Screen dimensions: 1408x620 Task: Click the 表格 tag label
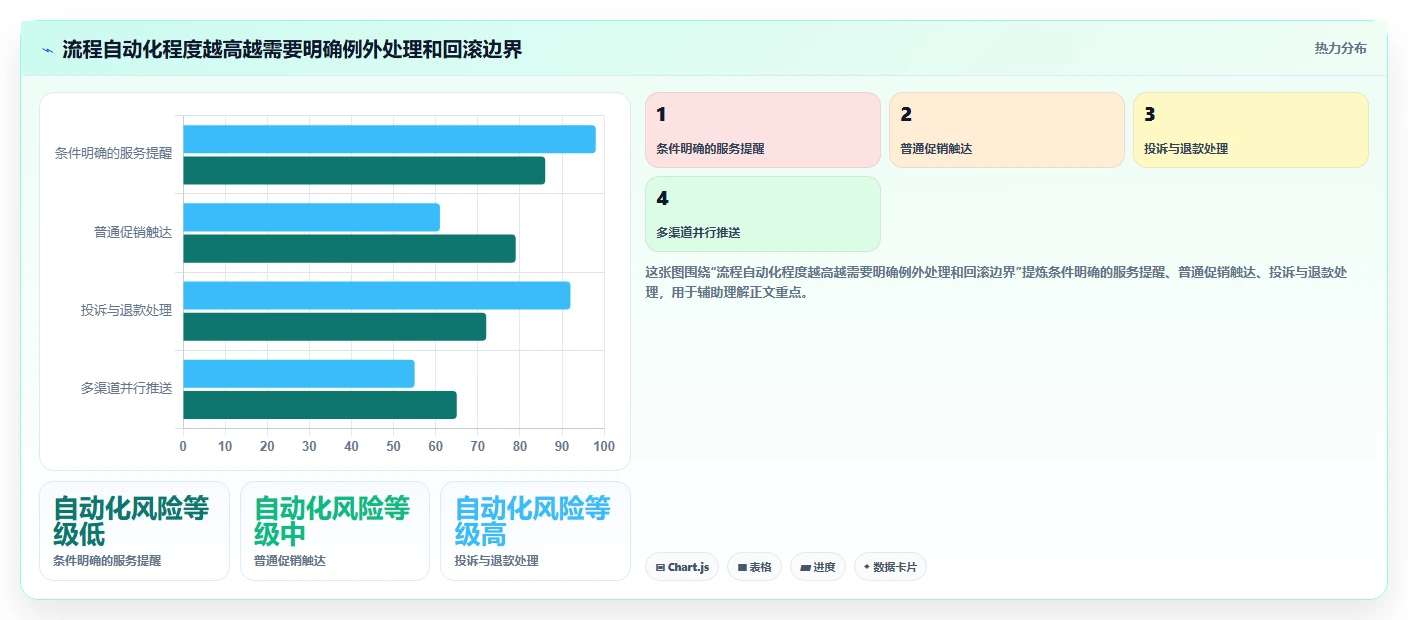[x=761, y=567]
